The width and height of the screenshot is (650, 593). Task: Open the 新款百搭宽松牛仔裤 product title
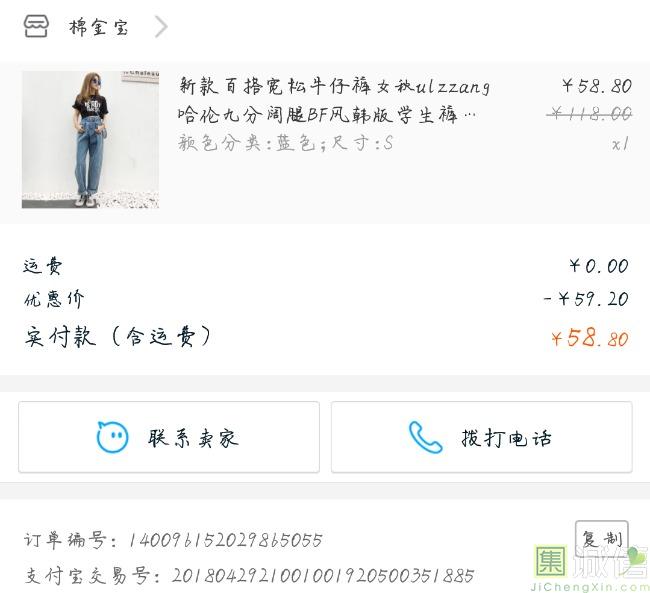(x=334, y=100)
